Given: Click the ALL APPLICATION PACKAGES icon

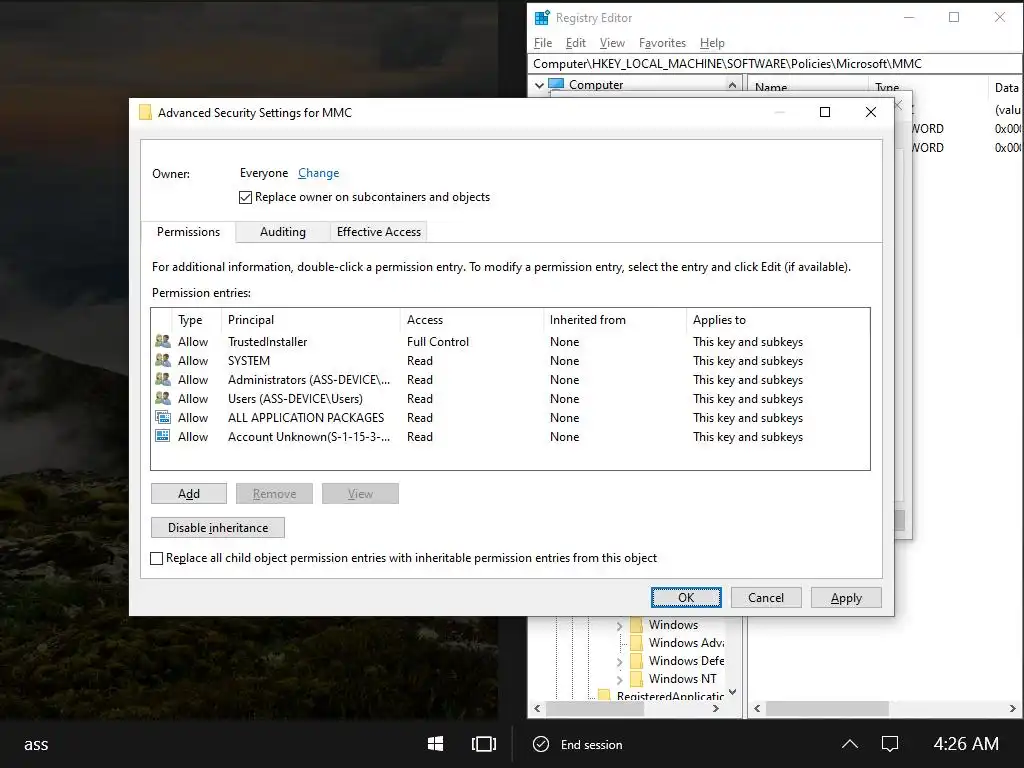Looking at the screenshot, I should tap(163, 417).
